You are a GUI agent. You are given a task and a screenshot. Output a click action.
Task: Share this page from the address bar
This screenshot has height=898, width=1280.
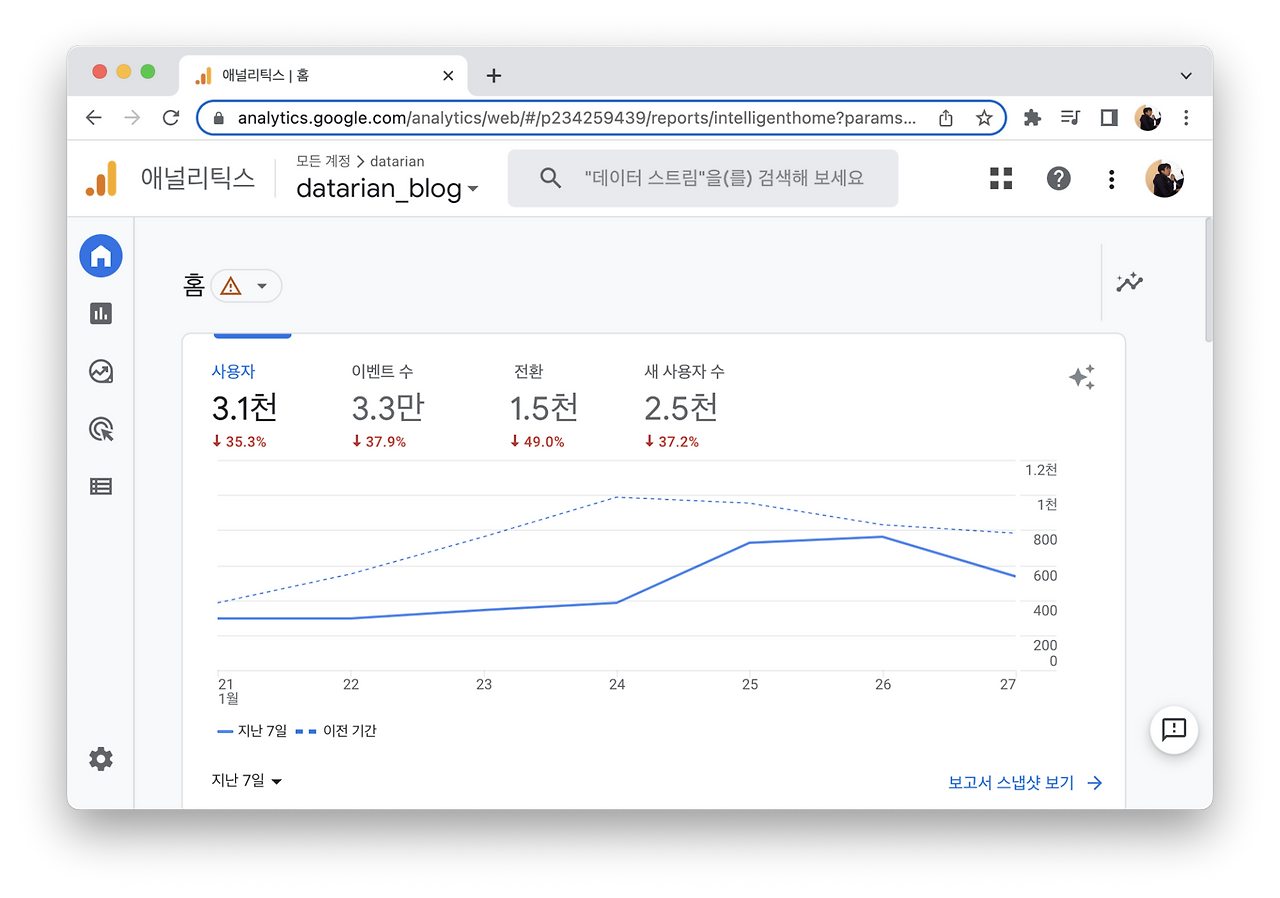(946, 118)
